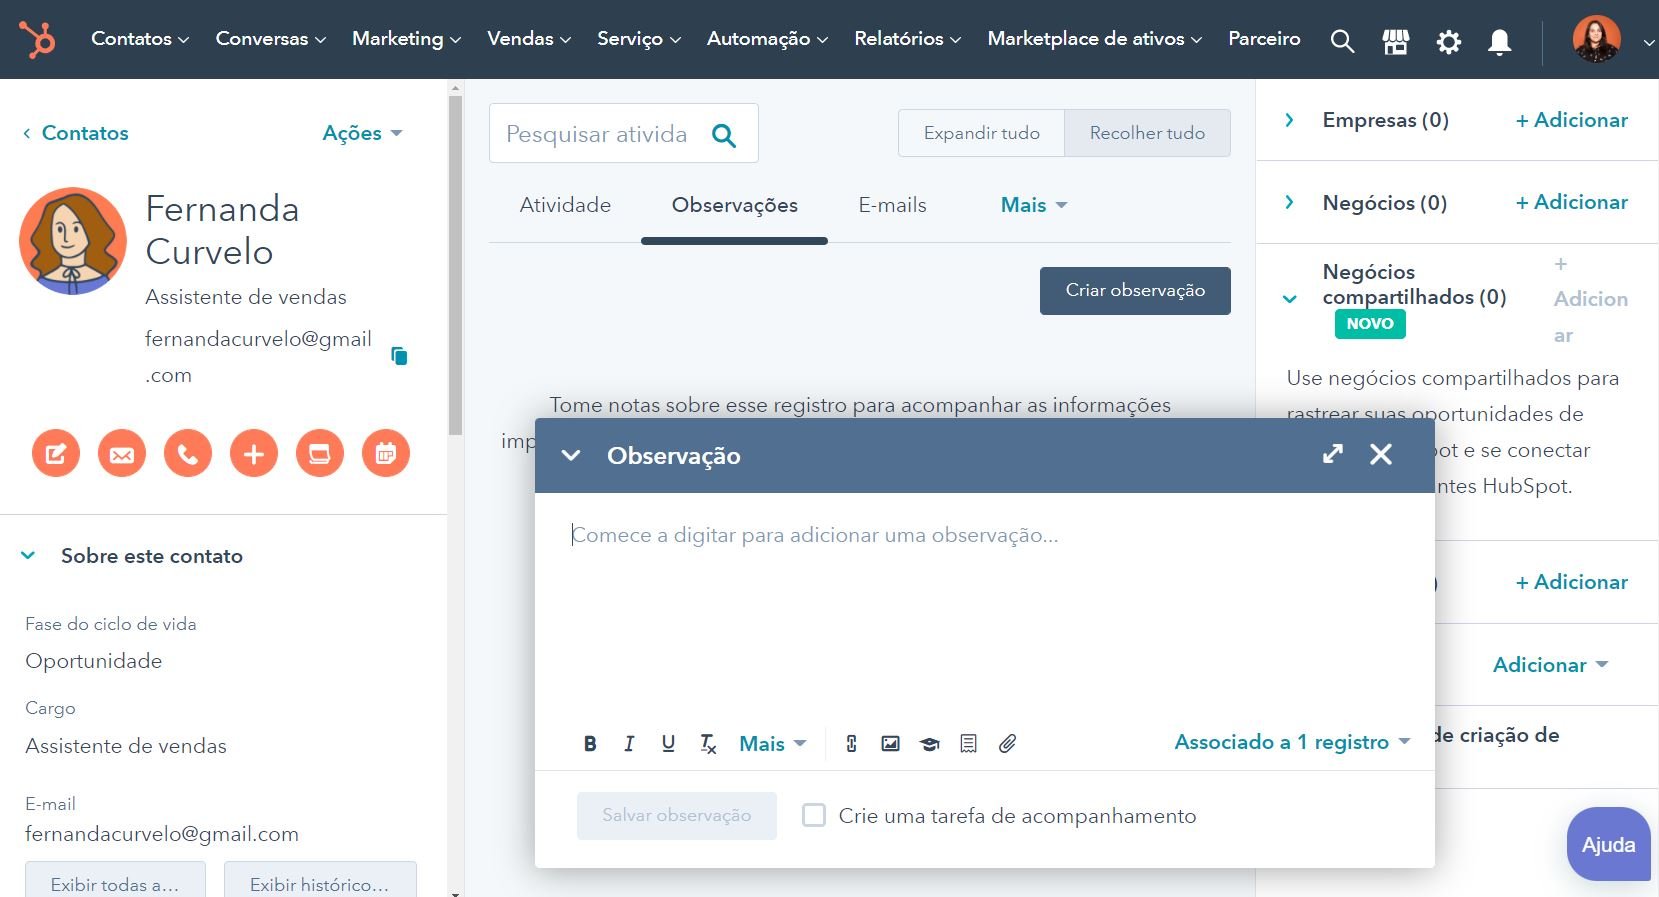Click the 'Criar observação' button

1135,290
